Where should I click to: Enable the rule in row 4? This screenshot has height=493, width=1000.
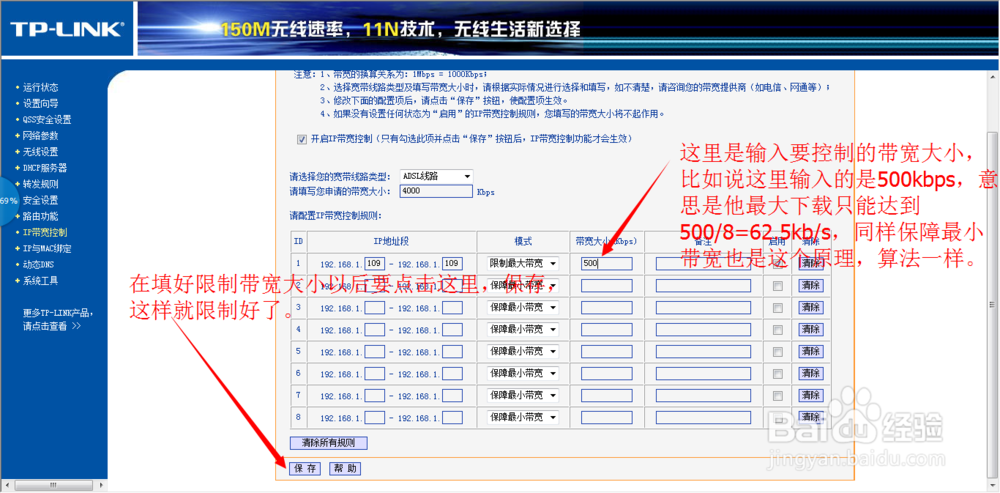click(777, 330)
